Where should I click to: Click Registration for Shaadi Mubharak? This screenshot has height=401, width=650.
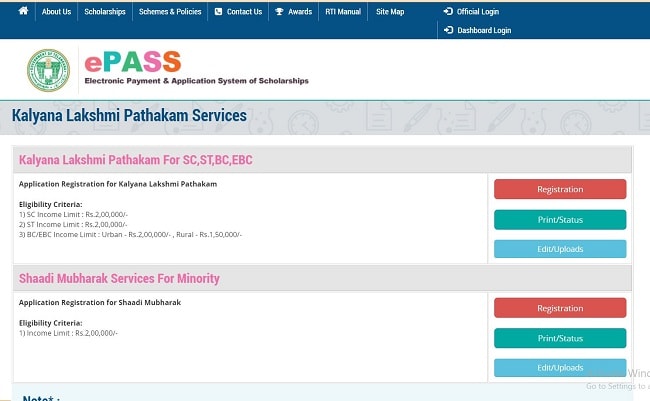(560, 308)
